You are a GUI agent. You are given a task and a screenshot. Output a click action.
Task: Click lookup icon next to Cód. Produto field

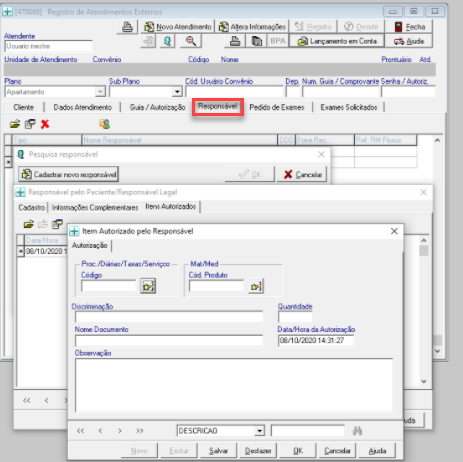256,286
